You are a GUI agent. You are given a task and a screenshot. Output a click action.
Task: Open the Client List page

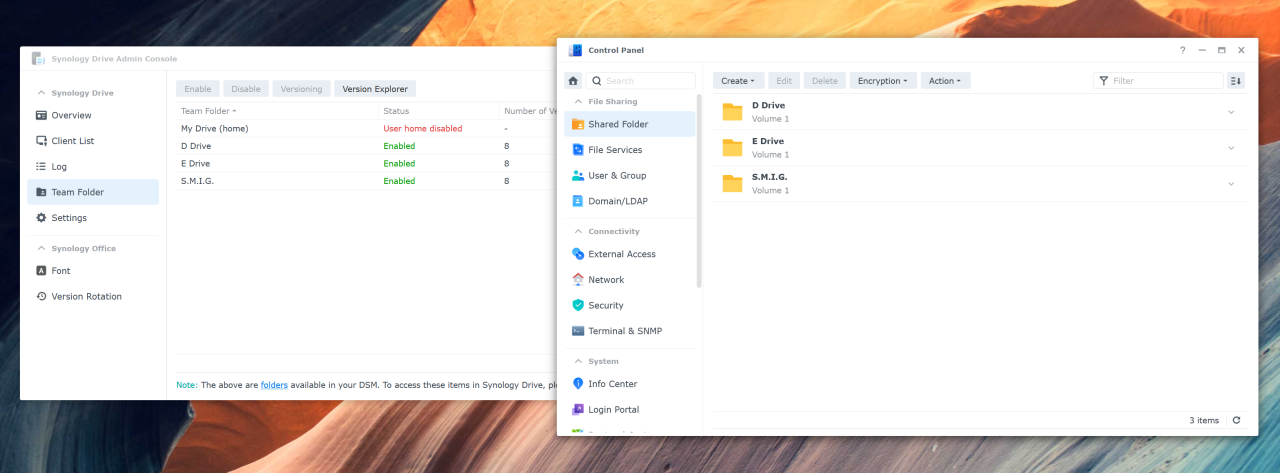tap(72, 141)
